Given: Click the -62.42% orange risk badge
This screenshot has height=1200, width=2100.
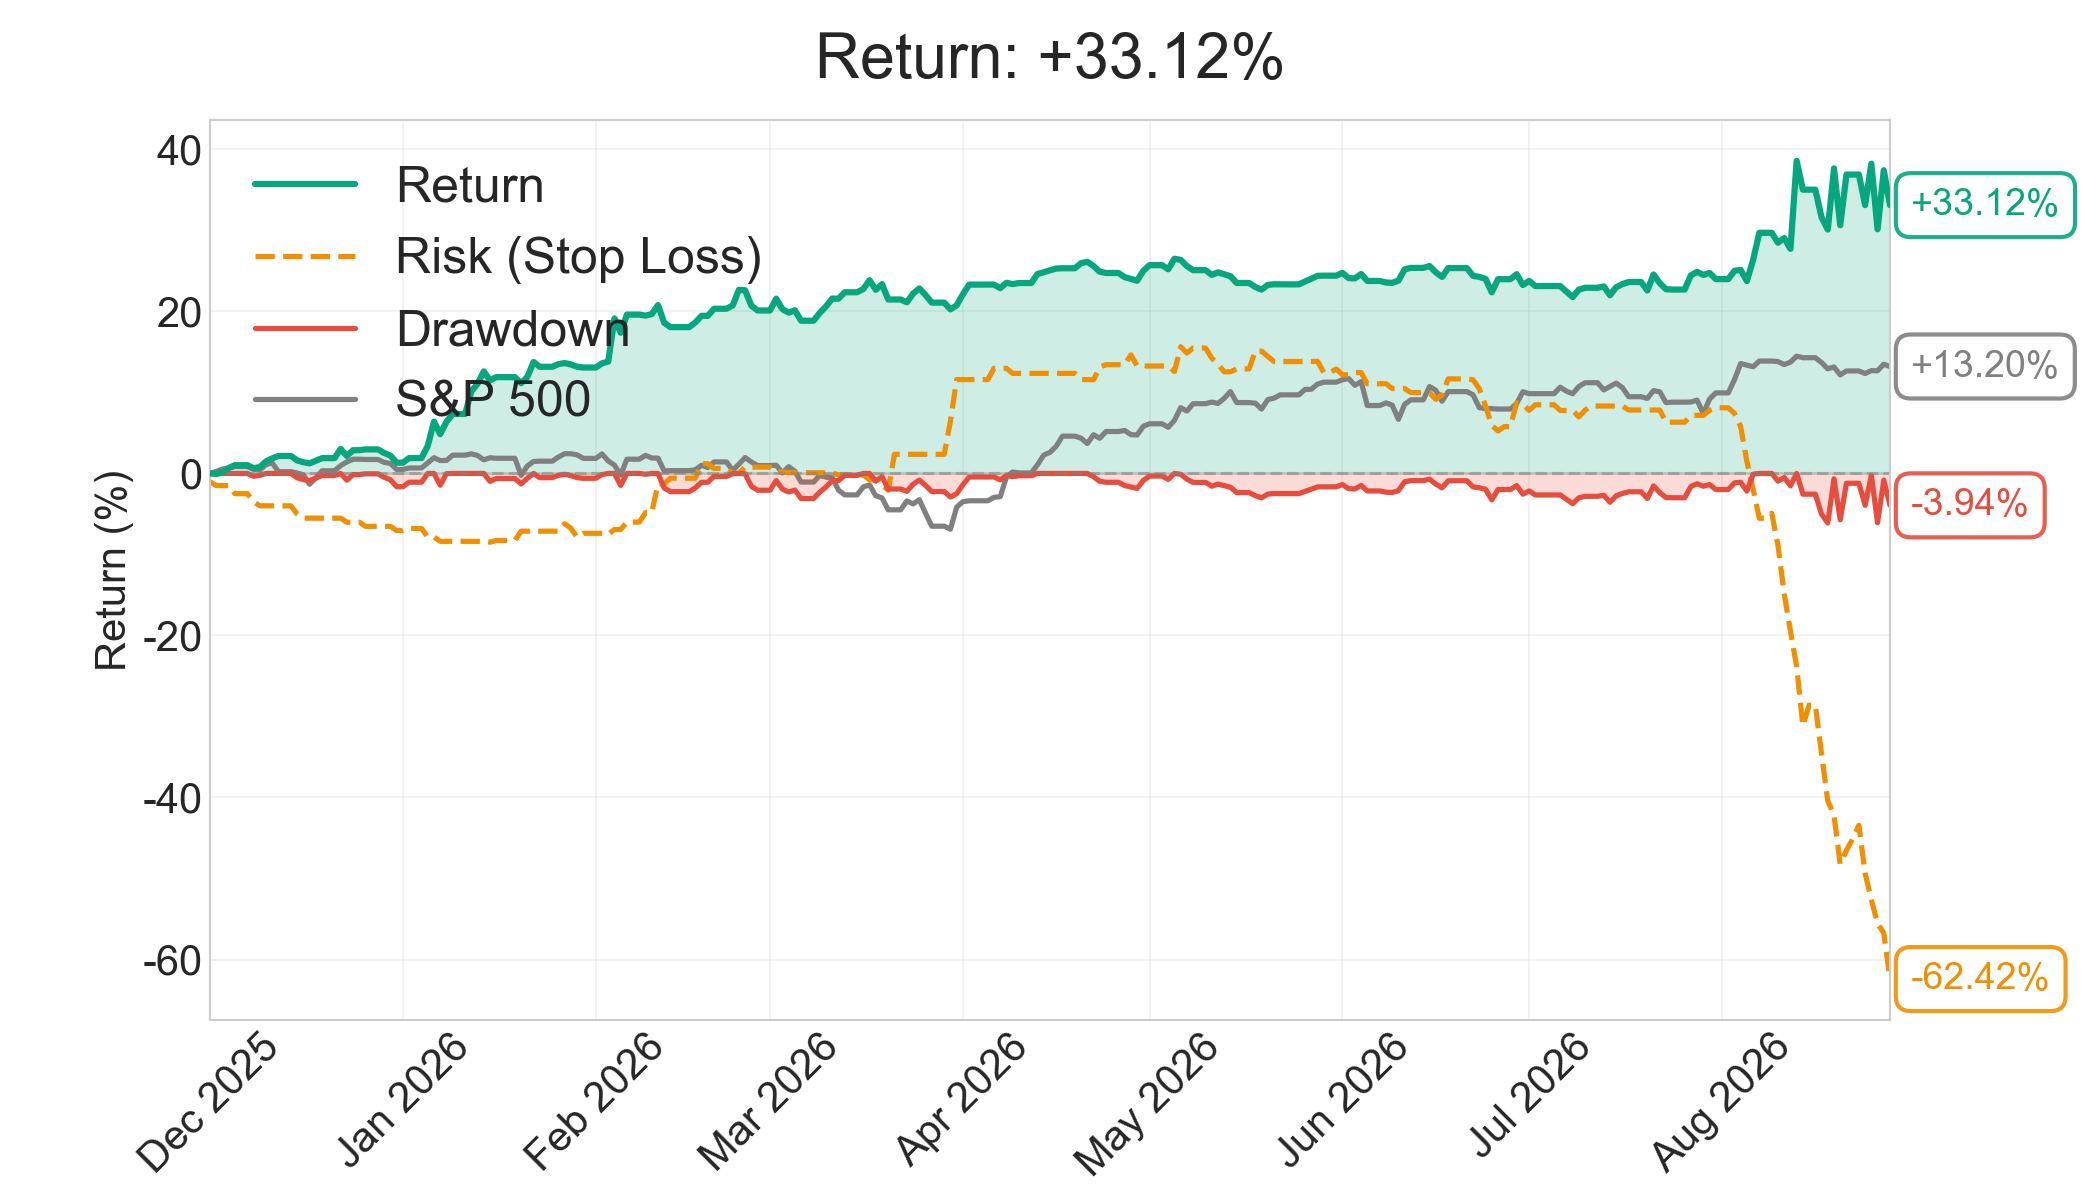Looking at the screenshot, I should [1980, 978].
